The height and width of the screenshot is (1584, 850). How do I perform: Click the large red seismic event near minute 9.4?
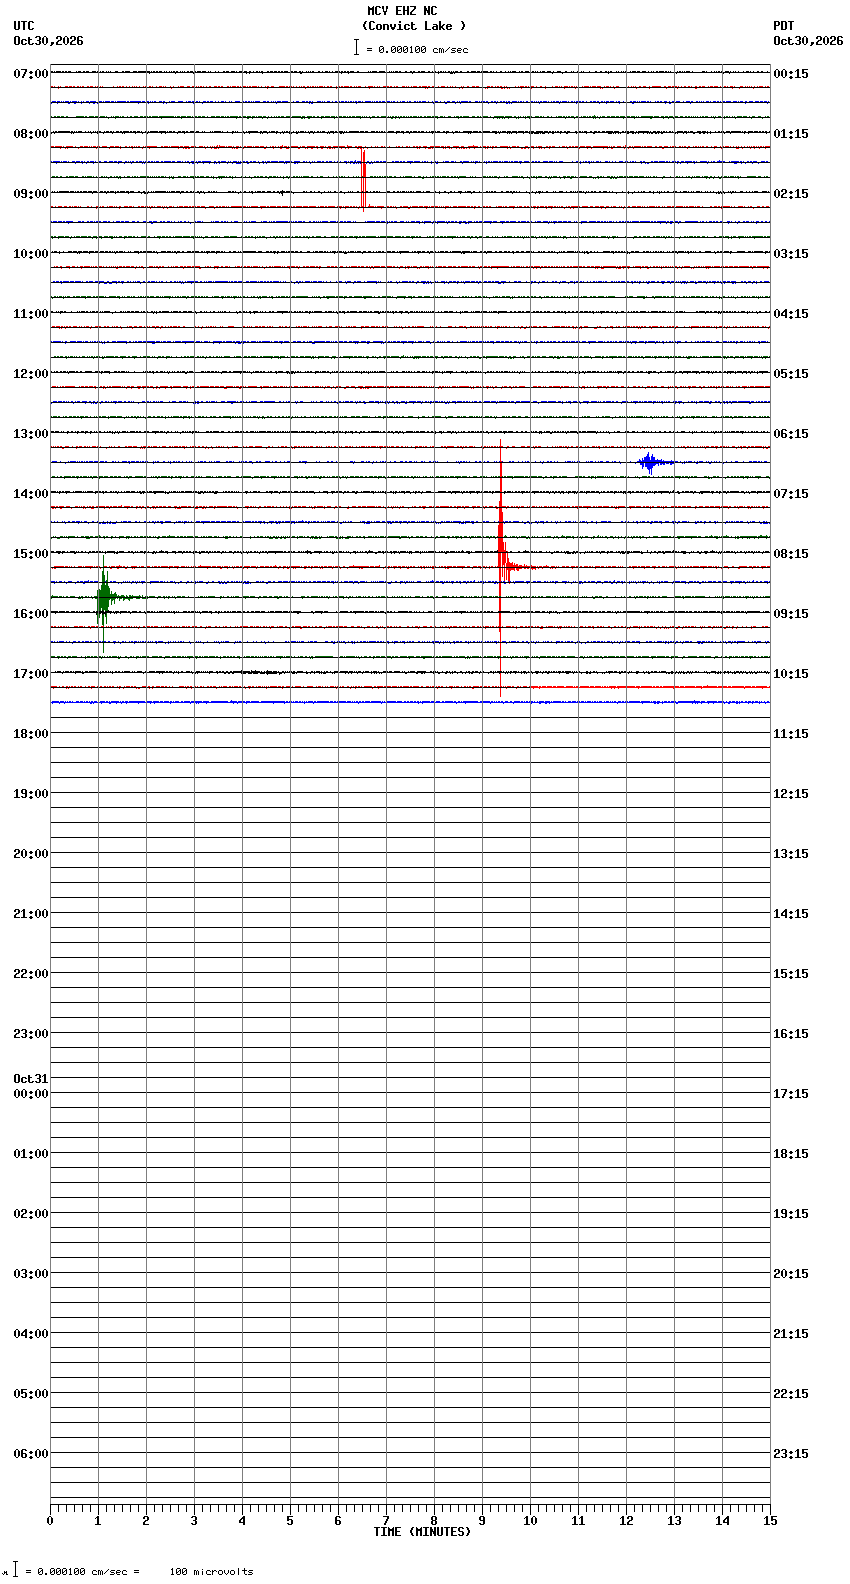tap(502, 567)
